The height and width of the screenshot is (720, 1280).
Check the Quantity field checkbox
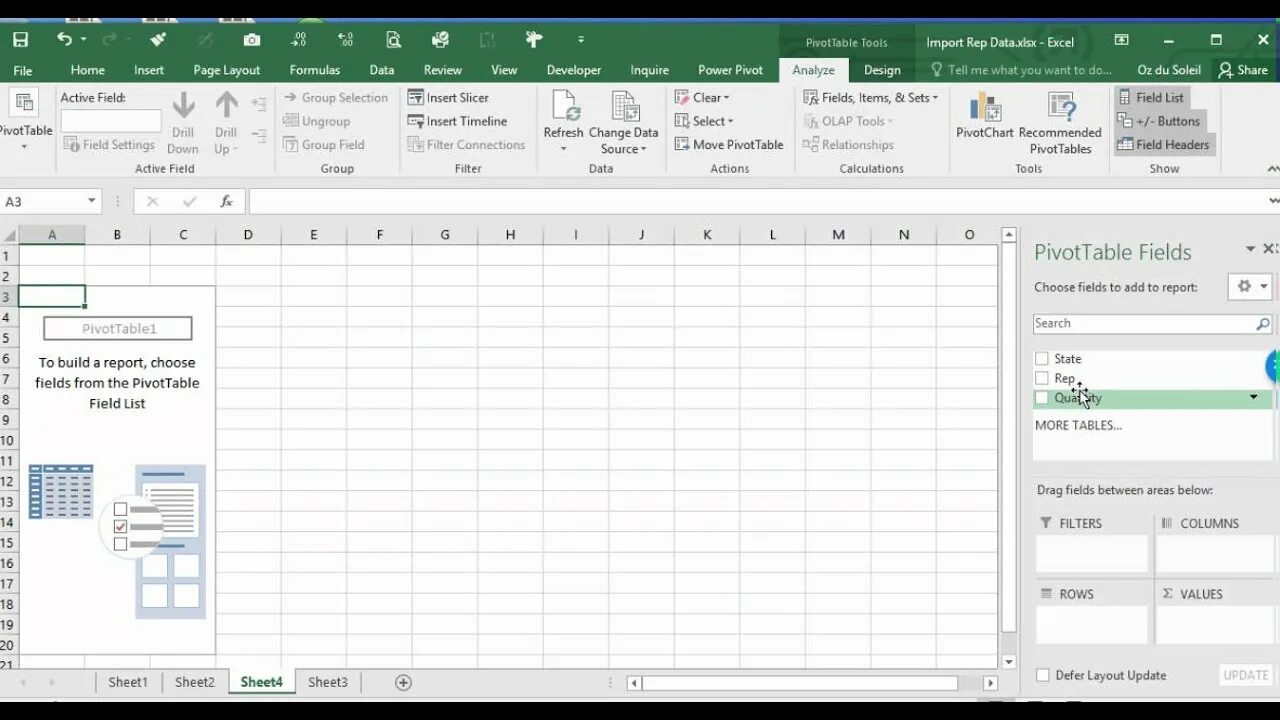[1042, 398]
